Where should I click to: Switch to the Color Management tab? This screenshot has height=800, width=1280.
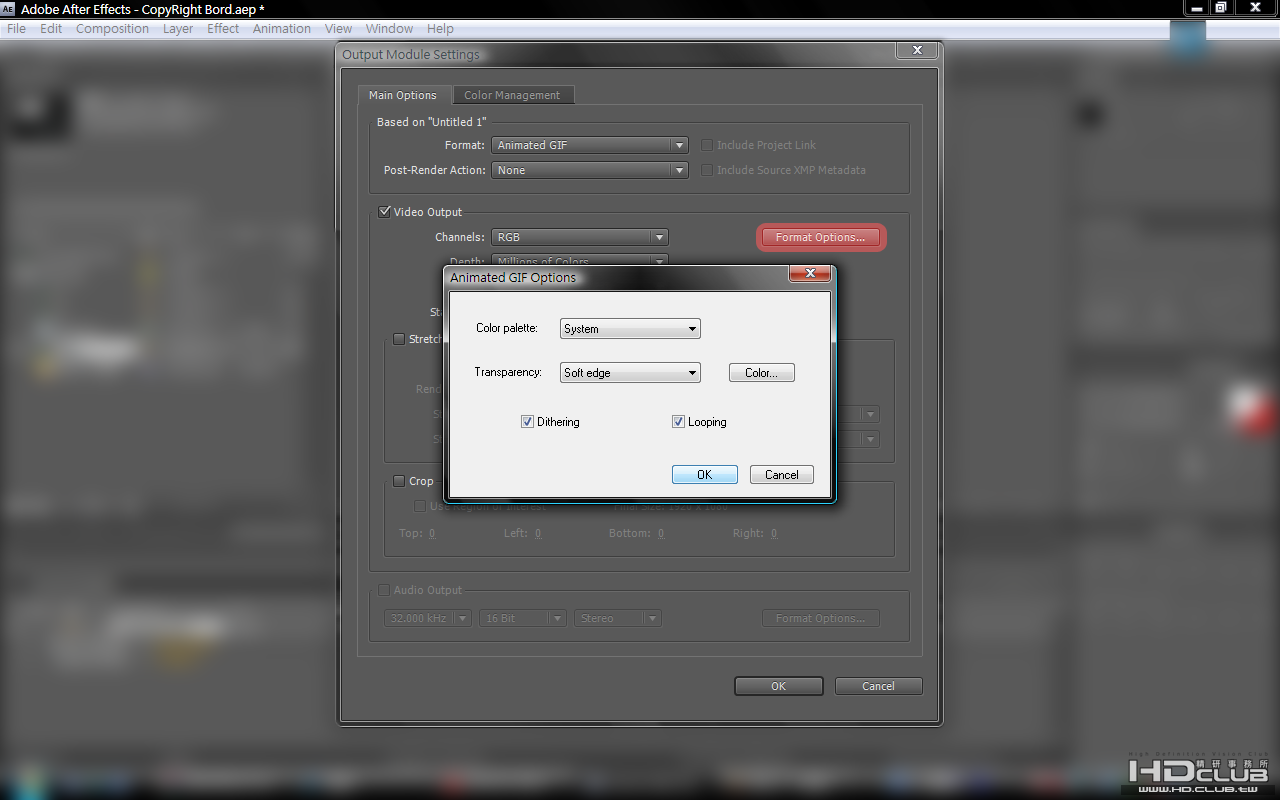tap(512, 95)
